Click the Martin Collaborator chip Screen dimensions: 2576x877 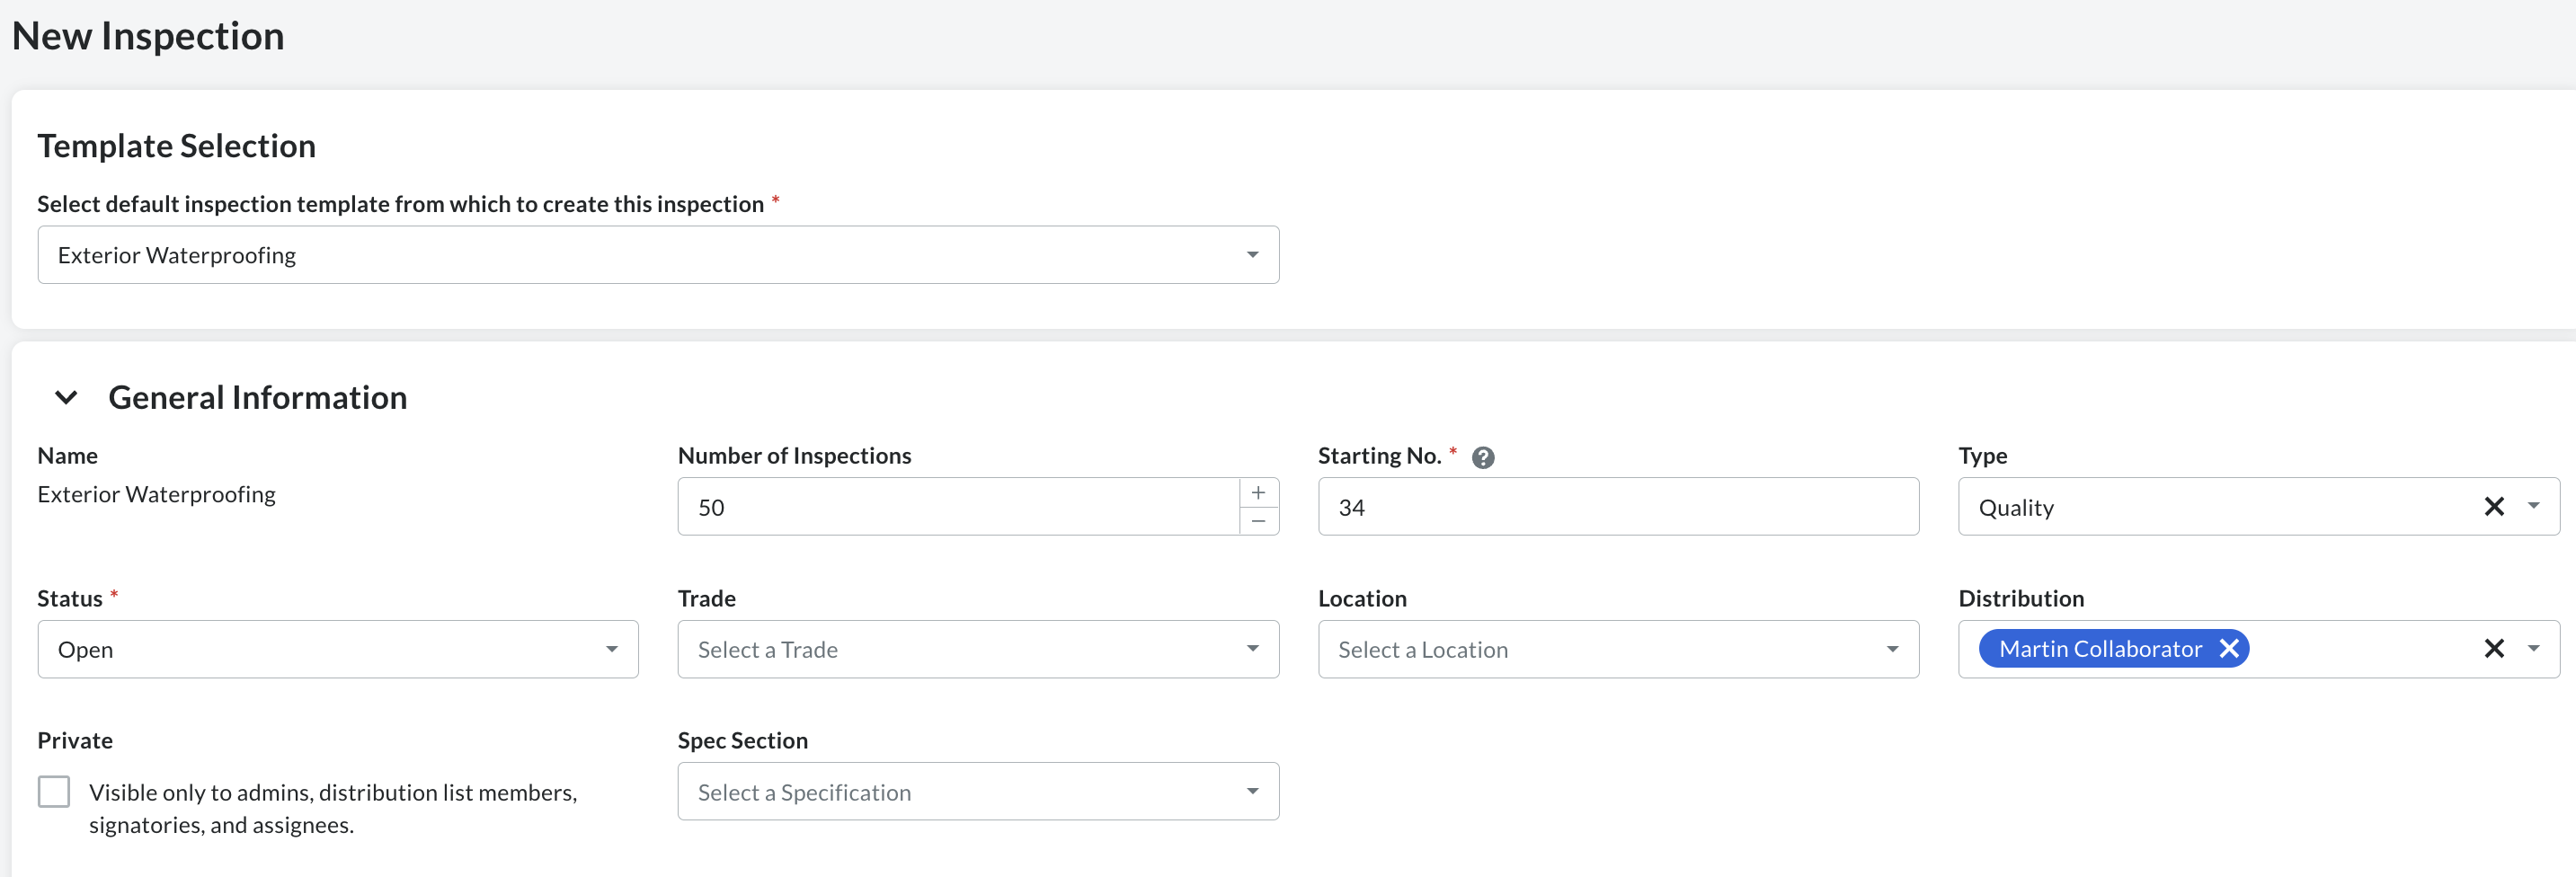click(2100, 648)
